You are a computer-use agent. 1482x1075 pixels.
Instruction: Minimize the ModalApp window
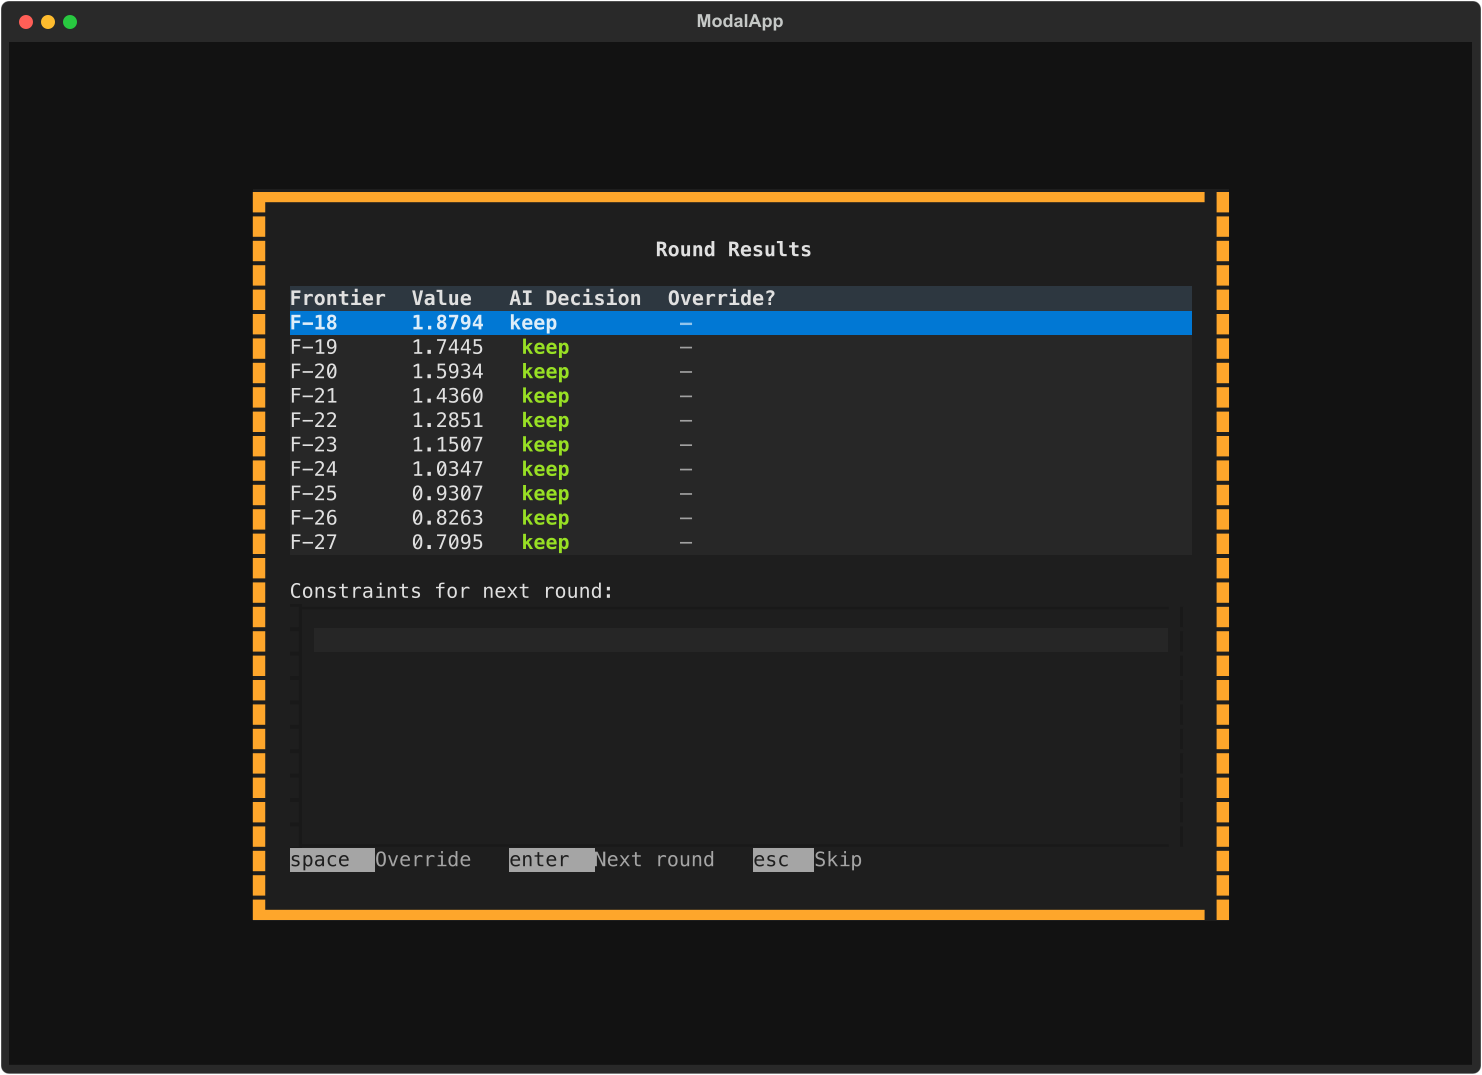click(48, 22)
